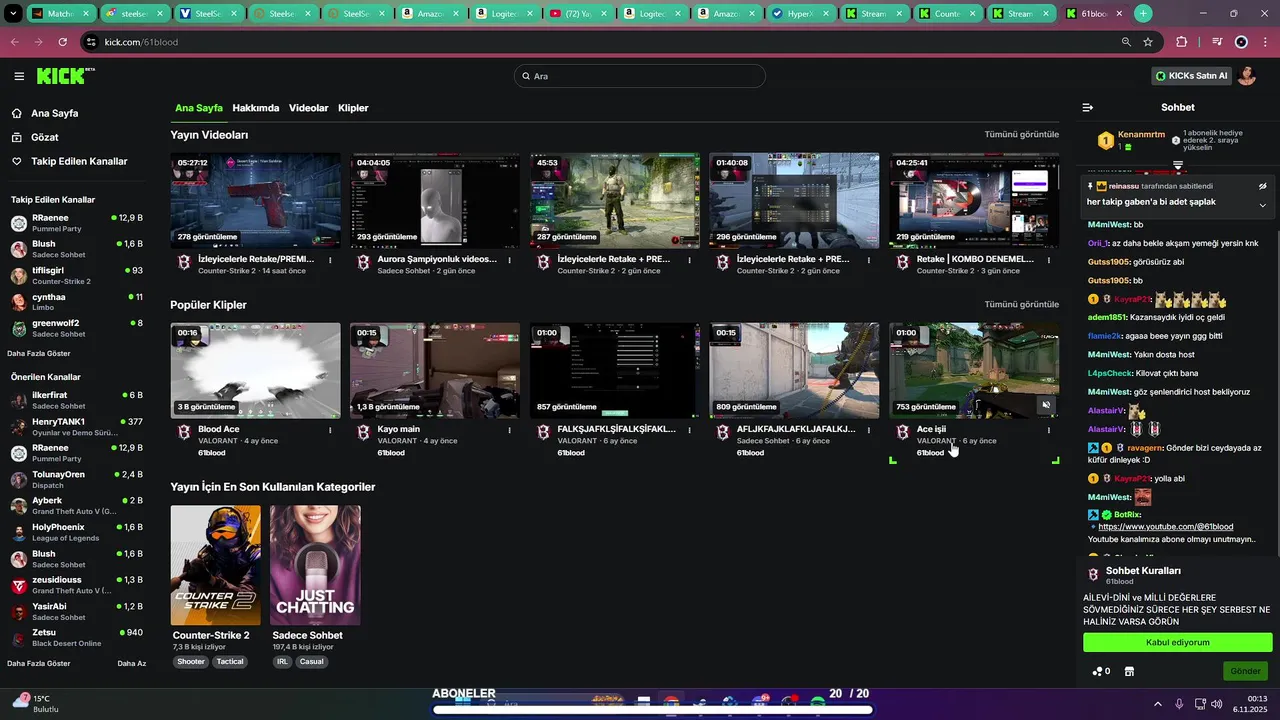Screen dimensions: 1280x720
Task: Collapse the chat panel with the arrow icon
Action: click(1088, 107)
